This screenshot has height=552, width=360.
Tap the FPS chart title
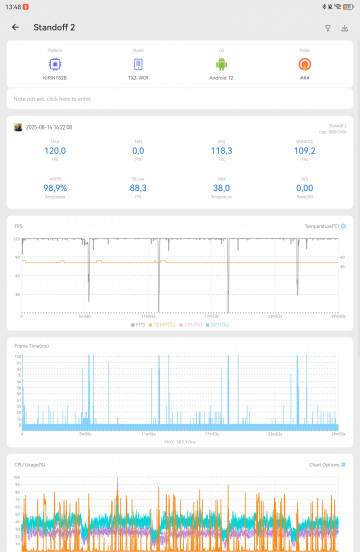click(x=18, y=226)
